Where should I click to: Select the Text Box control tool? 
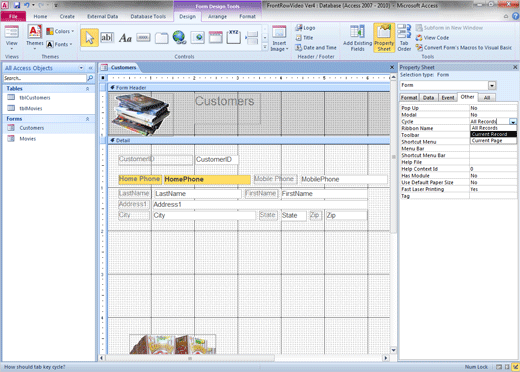107,37
